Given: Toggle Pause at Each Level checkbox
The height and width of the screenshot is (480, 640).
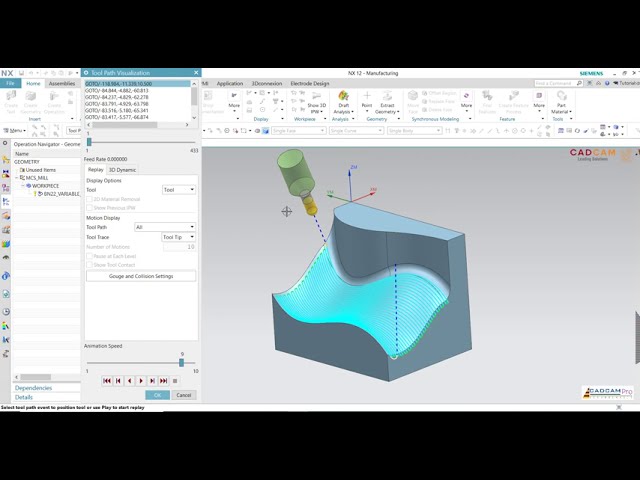Looking at the screenshot, I should pyautogui.click(x=89, y=256).
